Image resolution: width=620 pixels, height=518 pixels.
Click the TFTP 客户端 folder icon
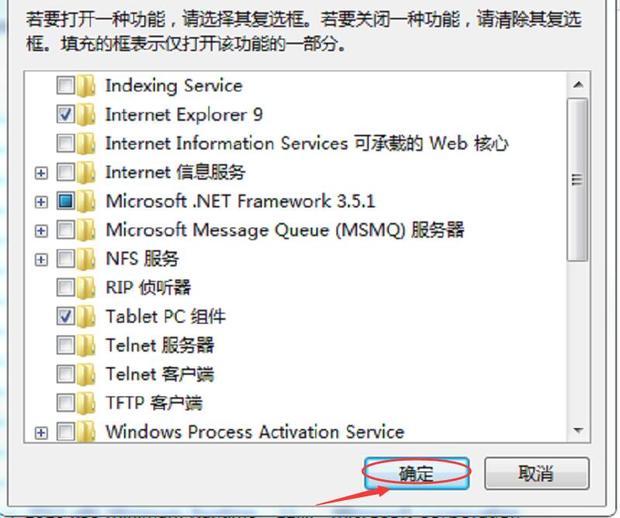click(86, 403)
